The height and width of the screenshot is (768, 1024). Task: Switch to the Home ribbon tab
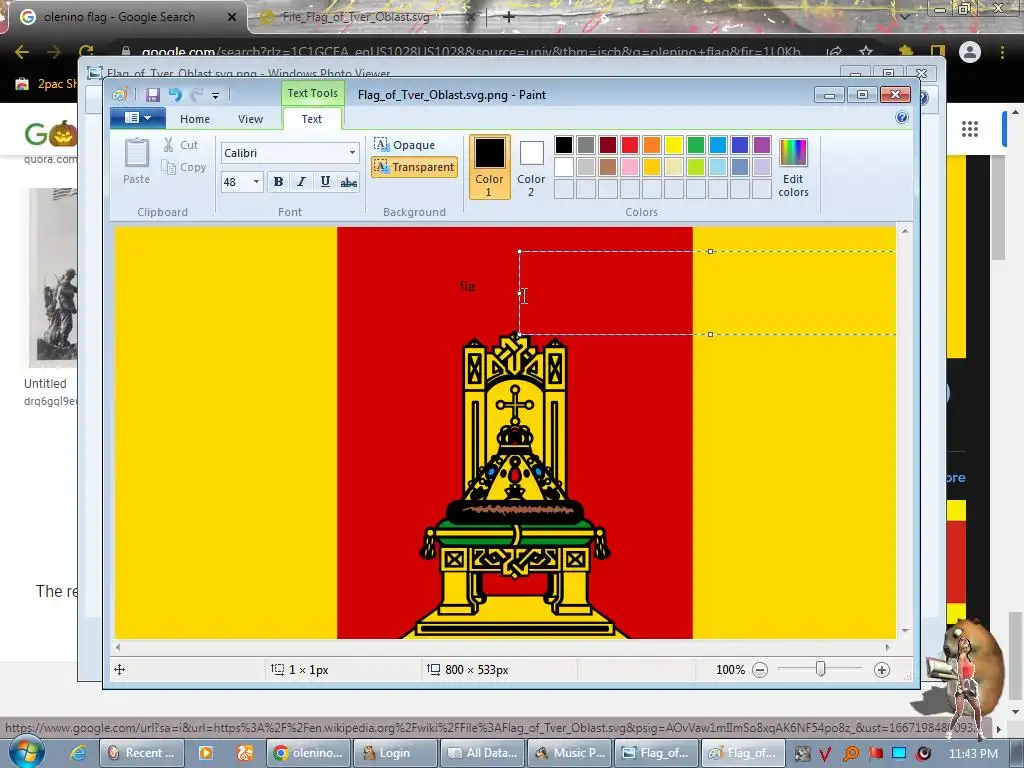(x=195, y=119)
